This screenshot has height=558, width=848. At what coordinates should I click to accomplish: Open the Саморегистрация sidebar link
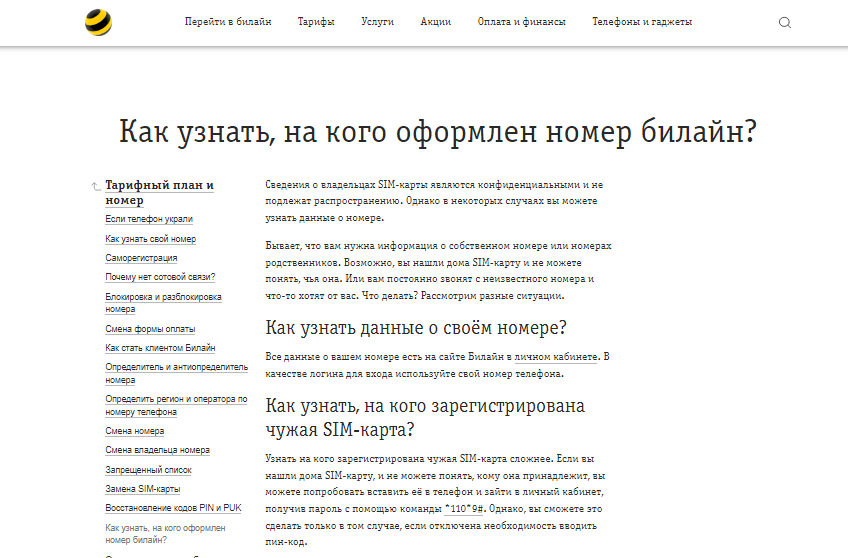pos(141,258)
